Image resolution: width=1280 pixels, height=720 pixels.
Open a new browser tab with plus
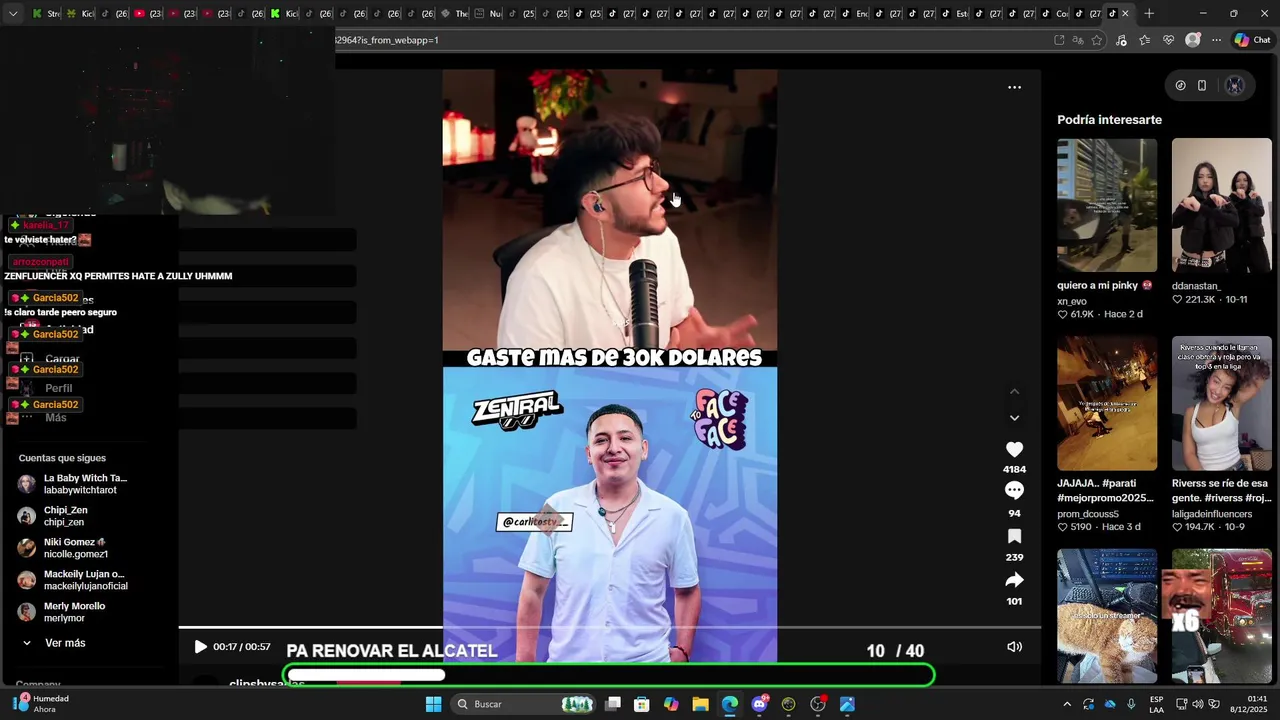tap(1149, 13)
